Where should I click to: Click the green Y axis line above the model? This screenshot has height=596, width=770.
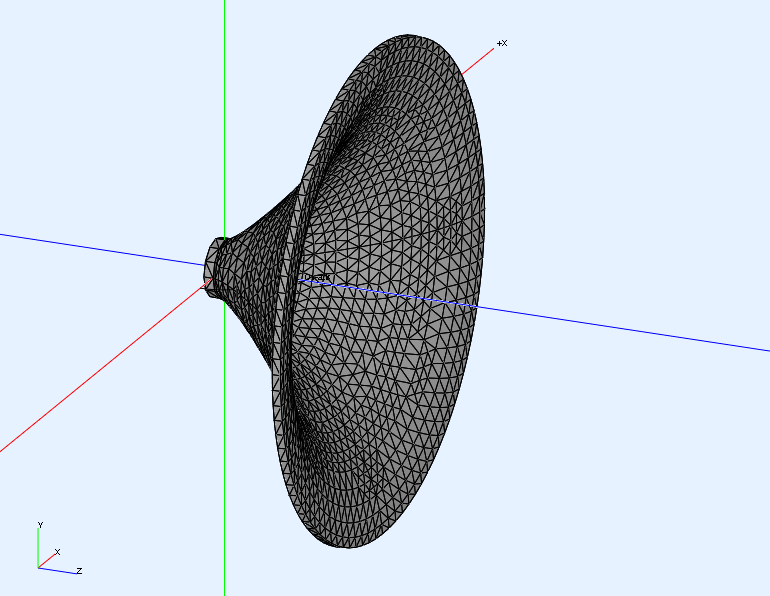[x=224, y=100]
